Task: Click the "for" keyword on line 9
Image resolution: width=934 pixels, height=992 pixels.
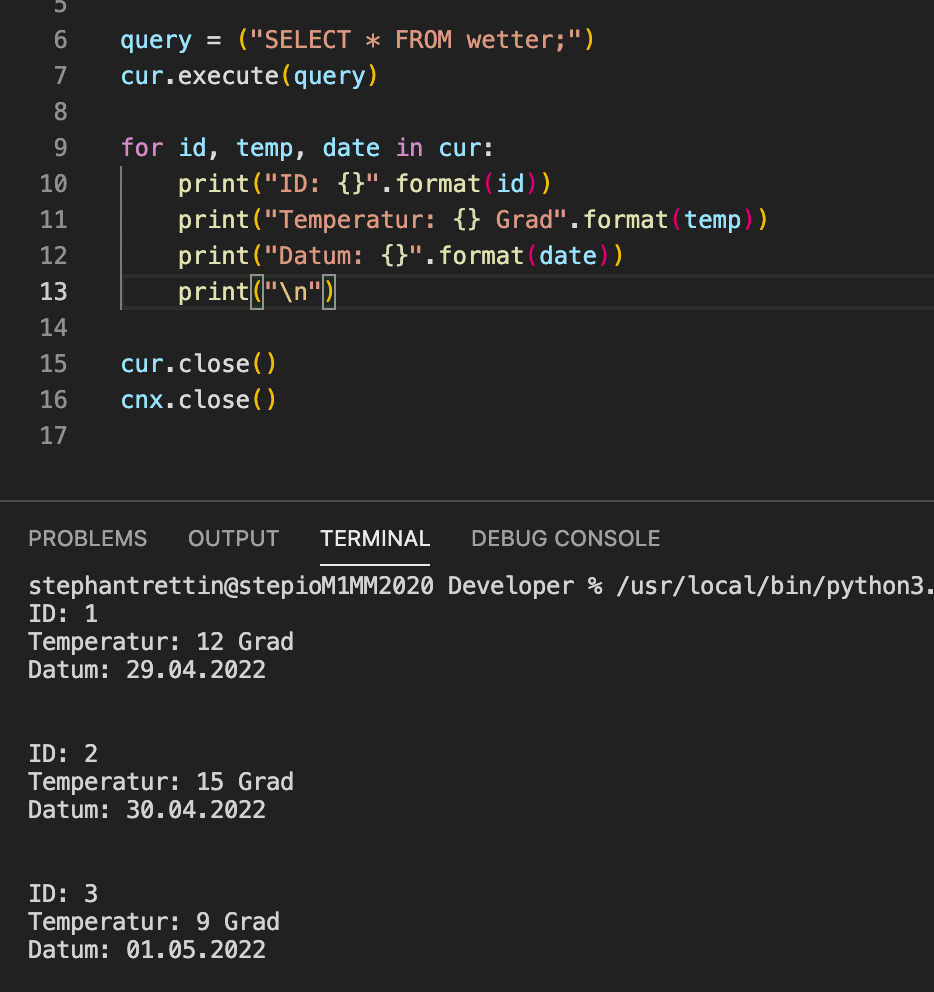Action: (x=141, y=148)
